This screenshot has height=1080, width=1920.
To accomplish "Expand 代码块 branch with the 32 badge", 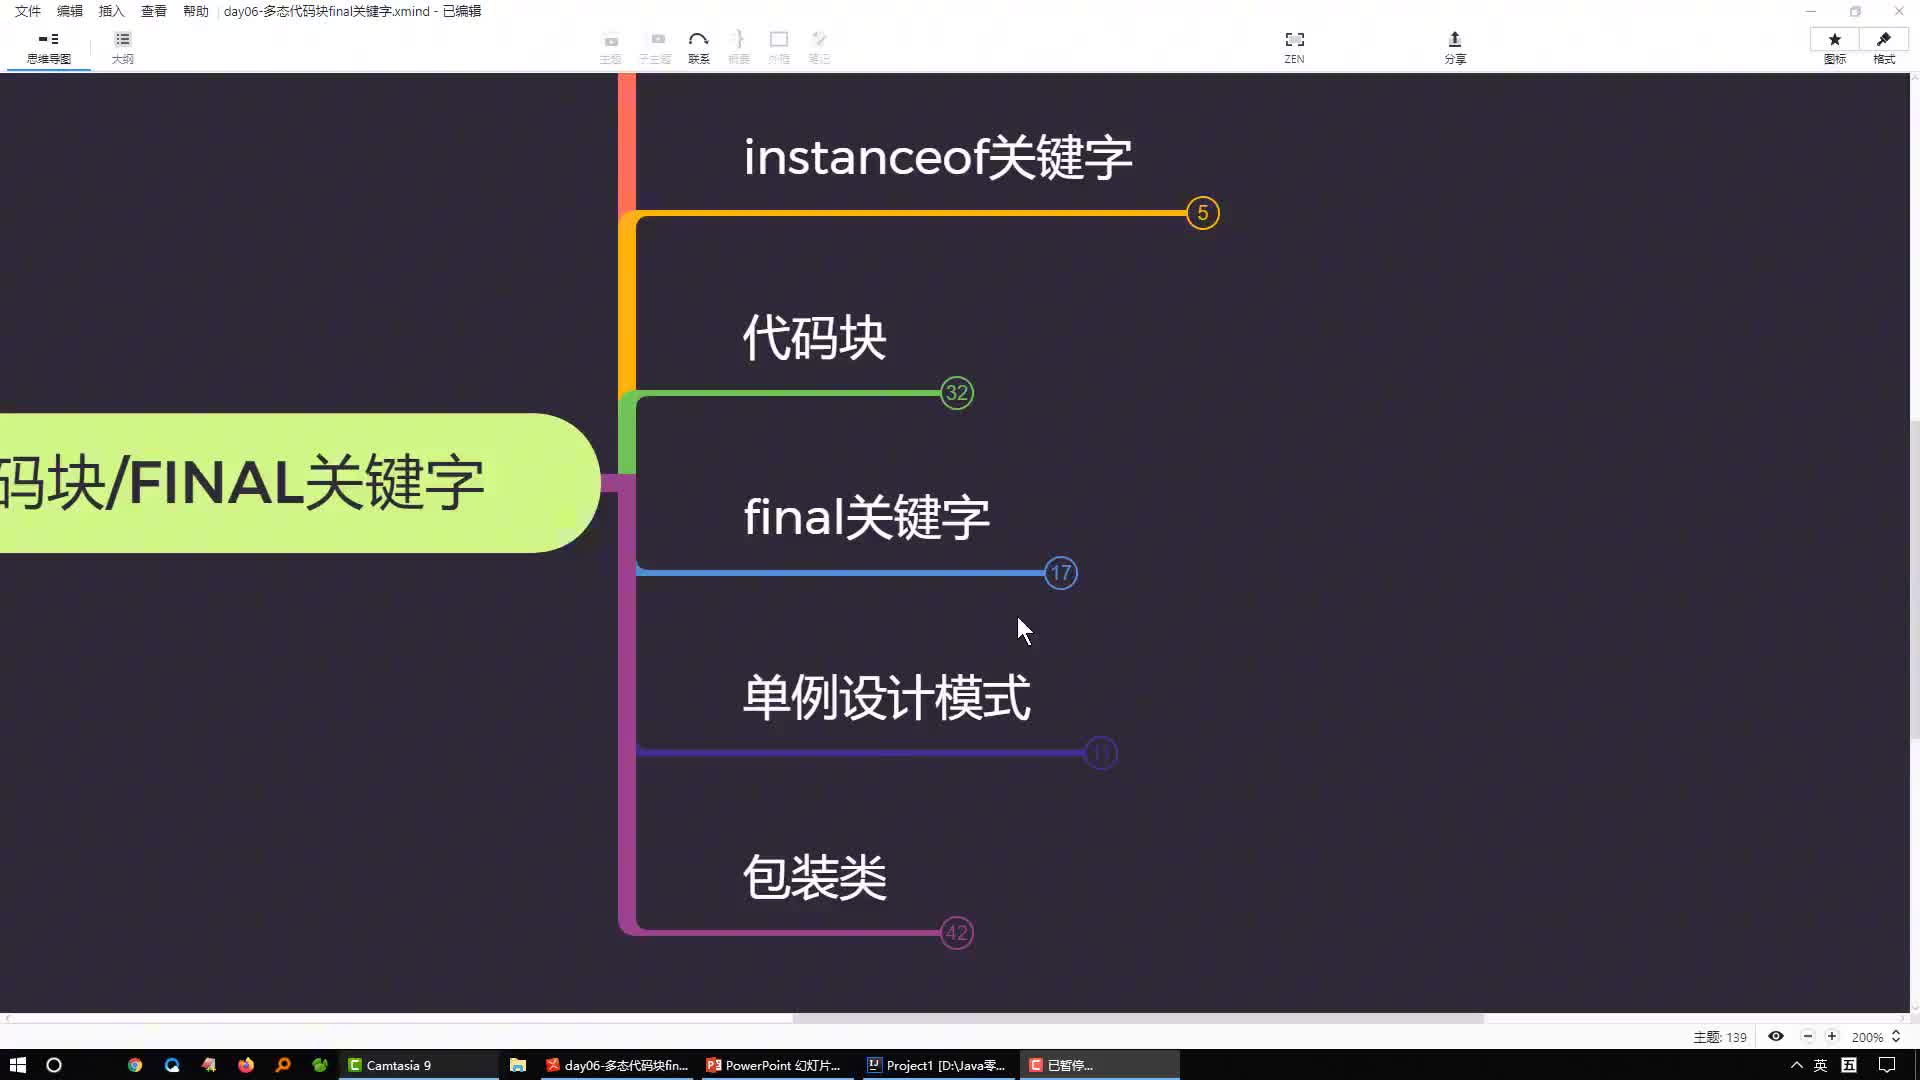I will click(957, 393).
